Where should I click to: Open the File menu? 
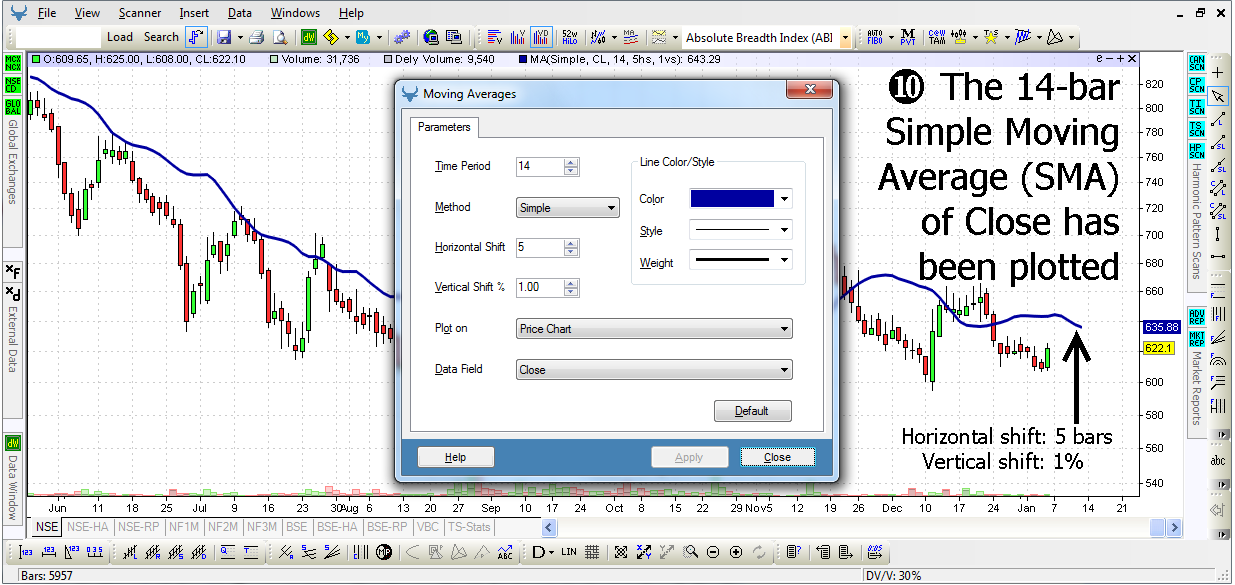(47, 13)
